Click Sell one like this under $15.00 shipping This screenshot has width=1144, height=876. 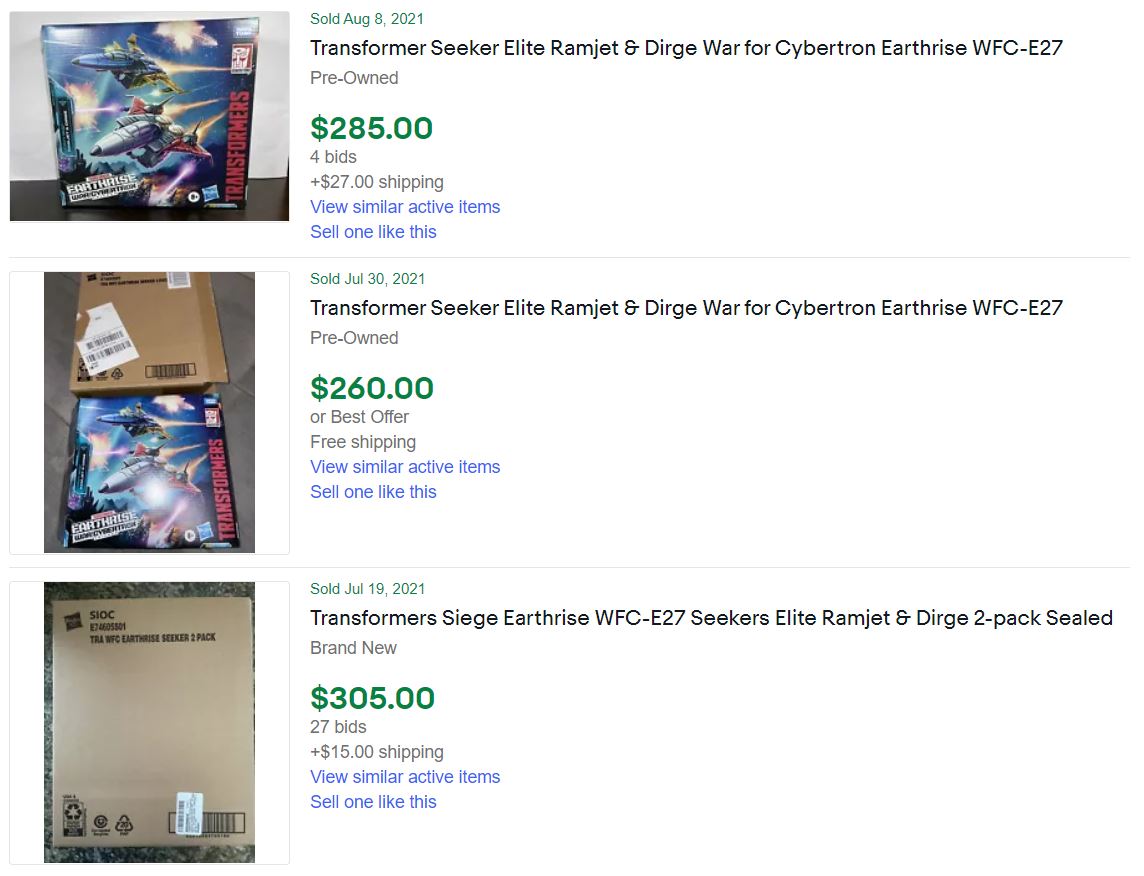373,802
